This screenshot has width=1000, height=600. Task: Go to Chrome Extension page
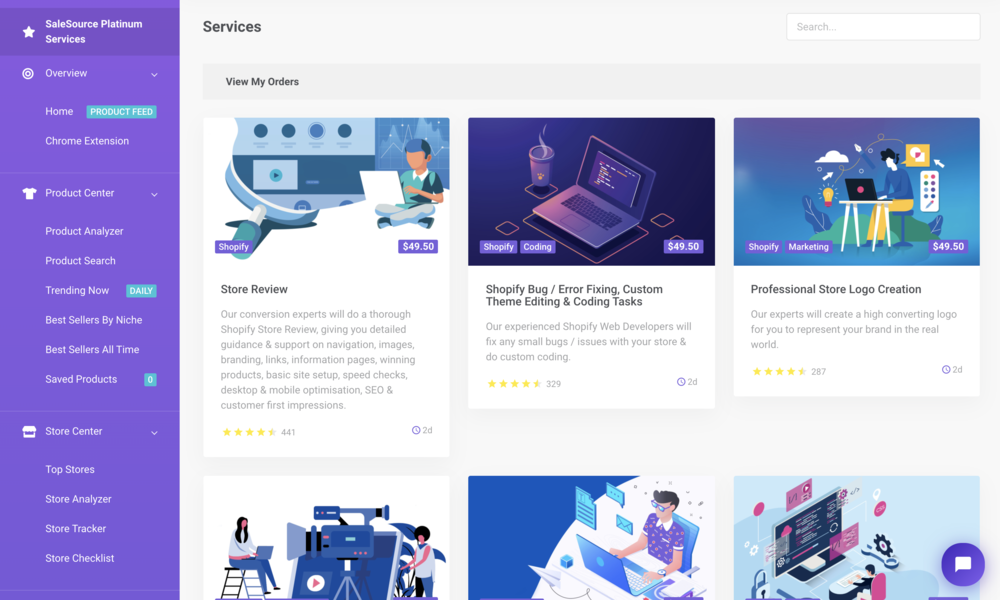(x=87, y=141)
